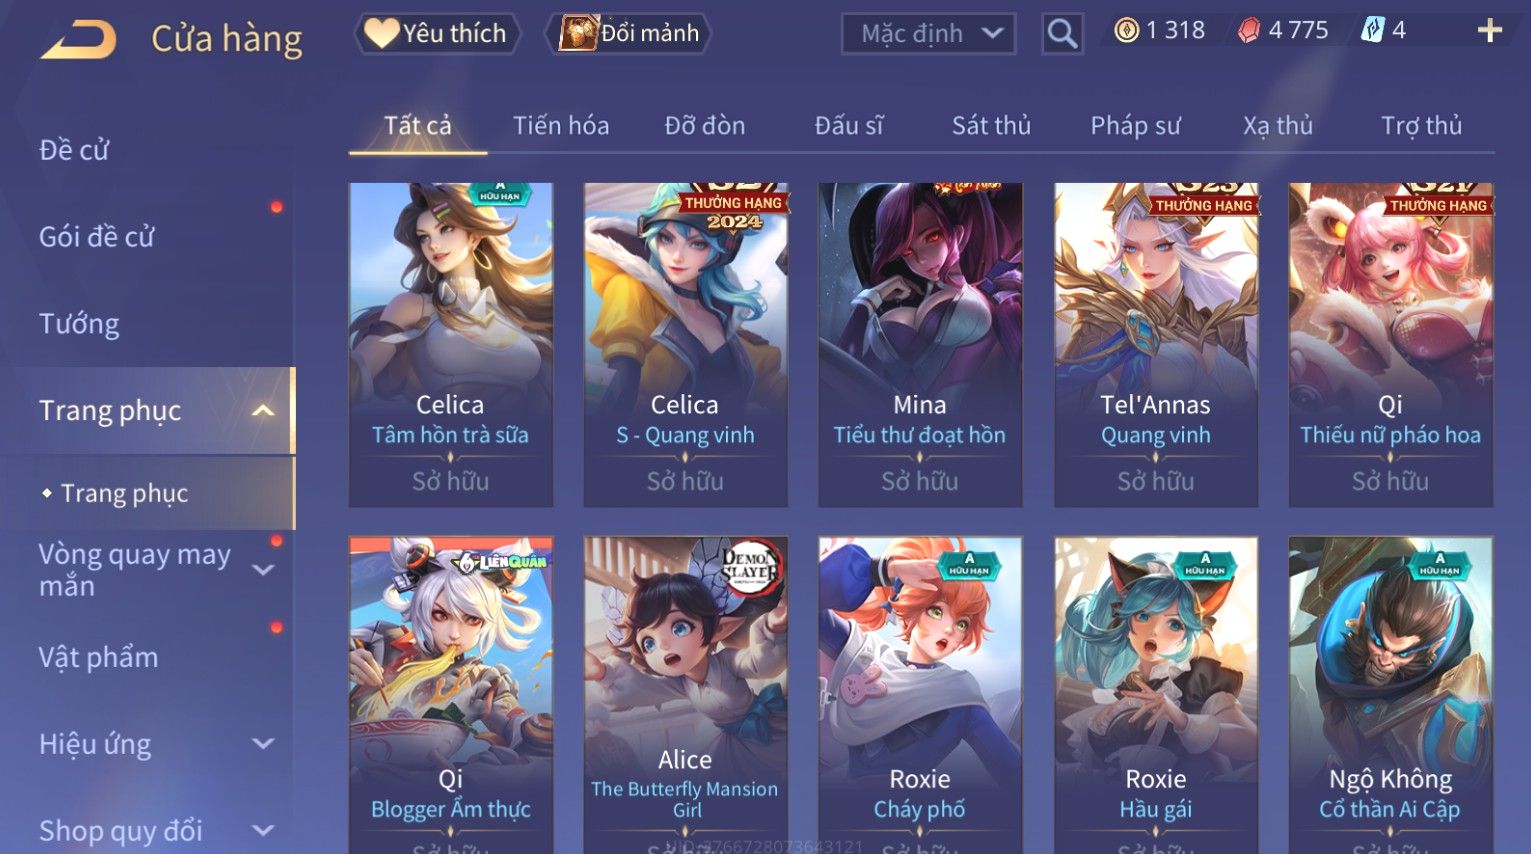Image resolution: width=1531 pixels, height=854 pixels.
Task: Select the Mina Tiểu thư đoạt hồn skin card
Action: click(x=920, y=345)
